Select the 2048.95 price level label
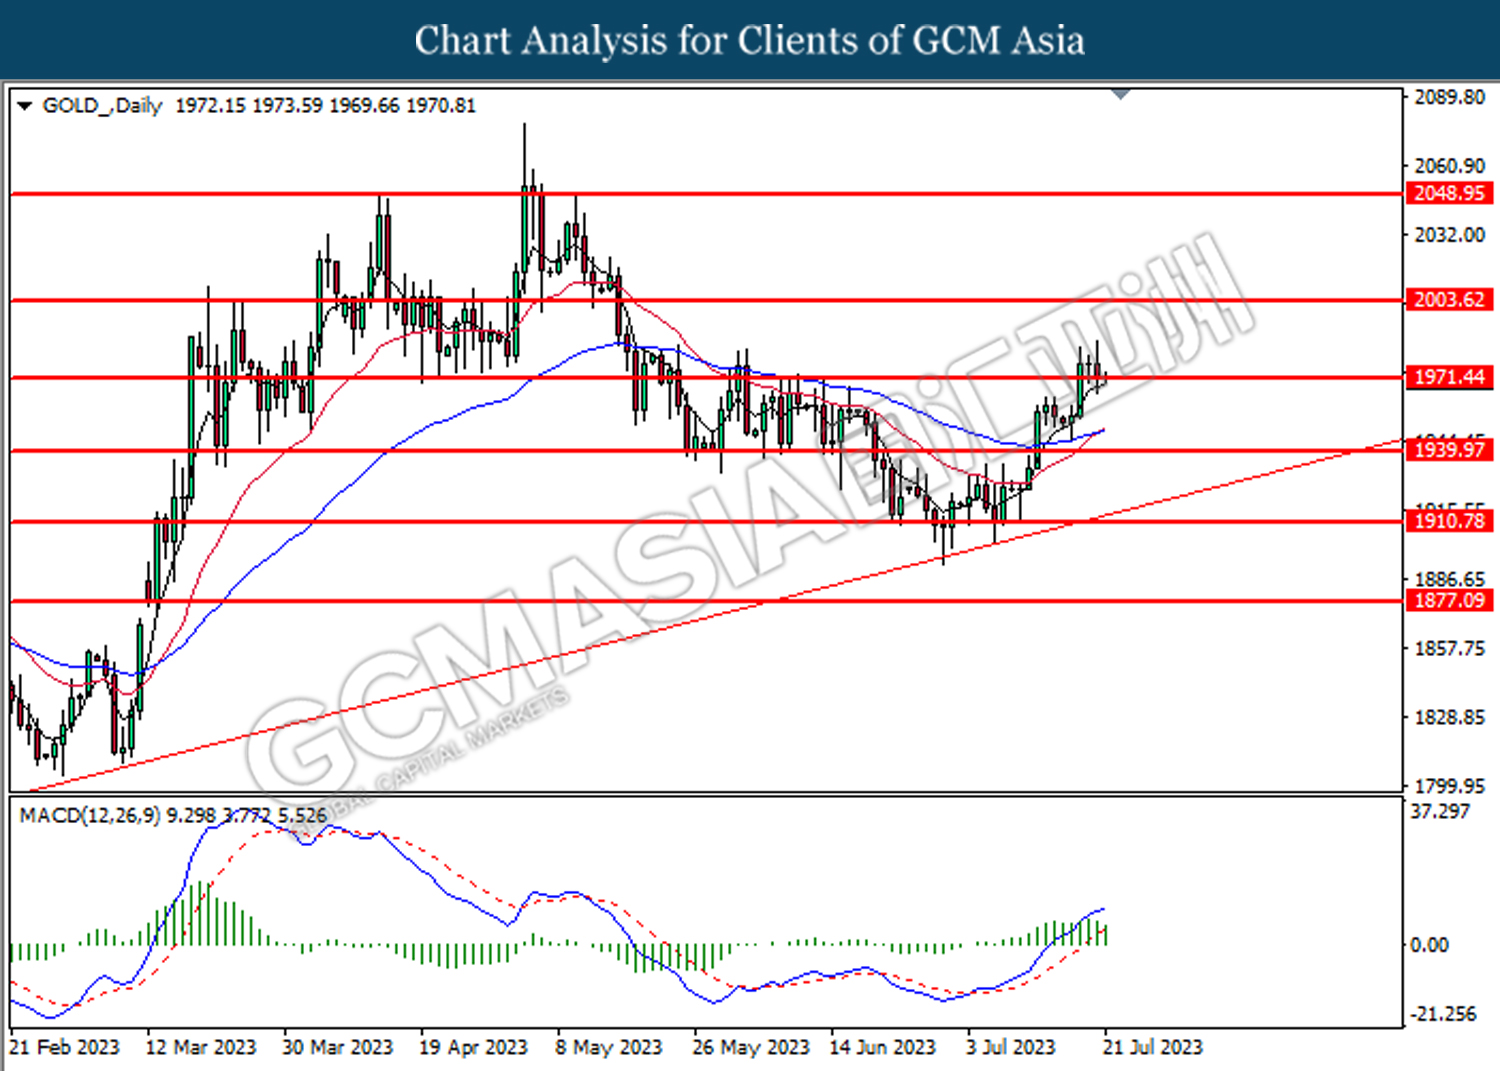The height and width of the screenshot is (1071, 1500). [x=1449, y=193]
